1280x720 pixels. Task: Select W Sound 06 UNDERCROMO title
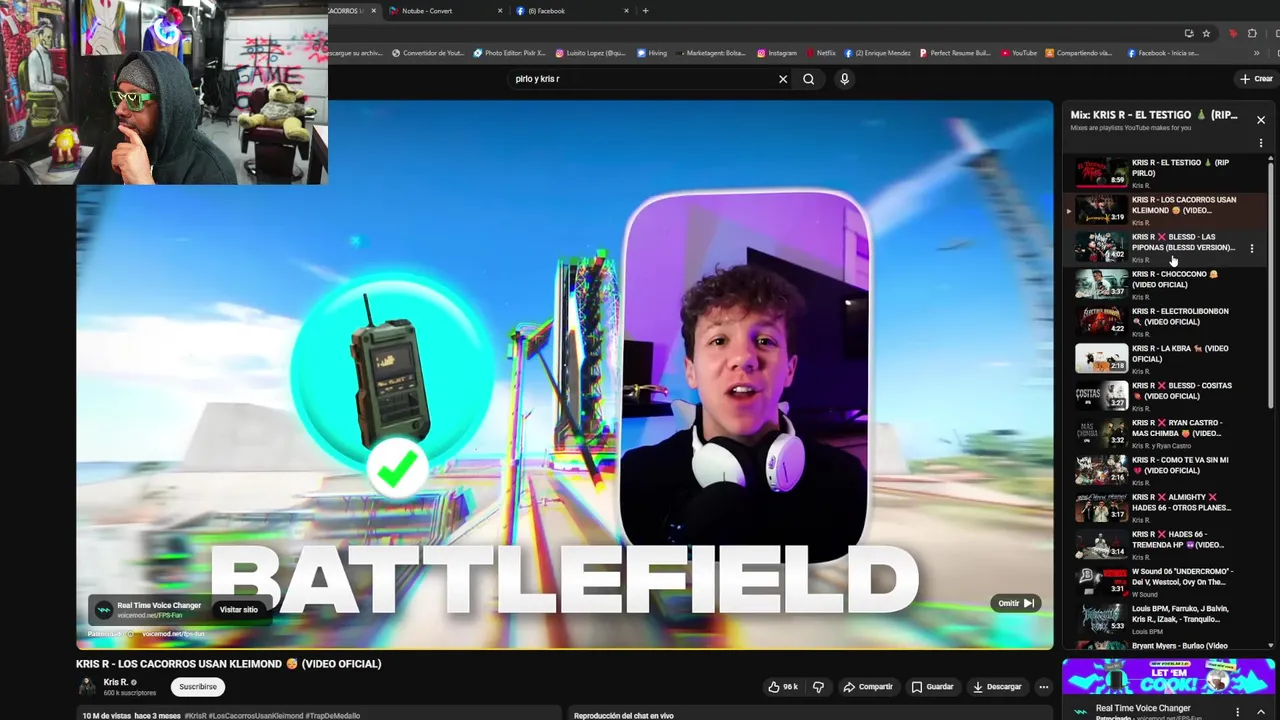[x=1182, y=577]
